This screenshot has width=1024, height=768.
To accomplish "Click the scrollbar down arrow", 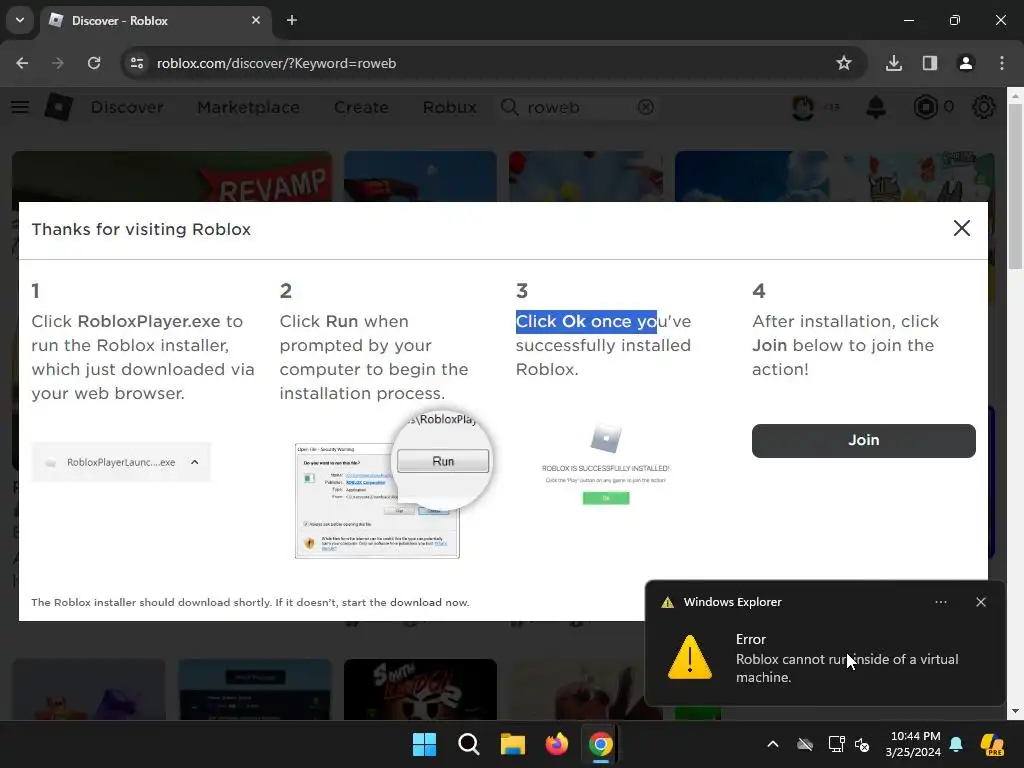I will click(1015, 711).
